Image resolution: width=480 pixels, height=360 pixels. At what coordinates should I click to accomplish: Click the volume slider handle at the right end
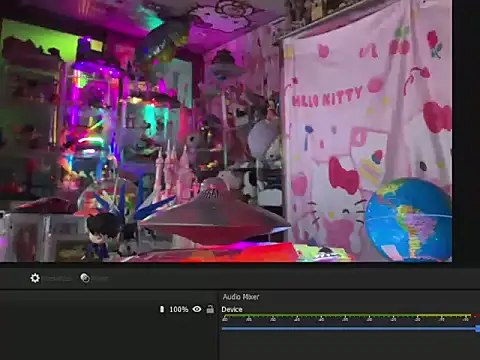478,329
